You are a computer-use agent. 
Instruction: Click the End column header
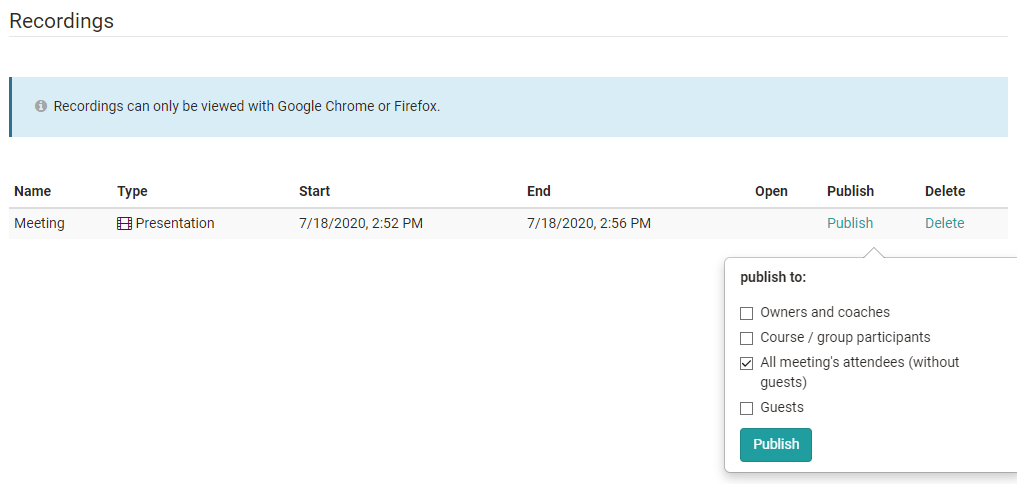pos(539,191)
